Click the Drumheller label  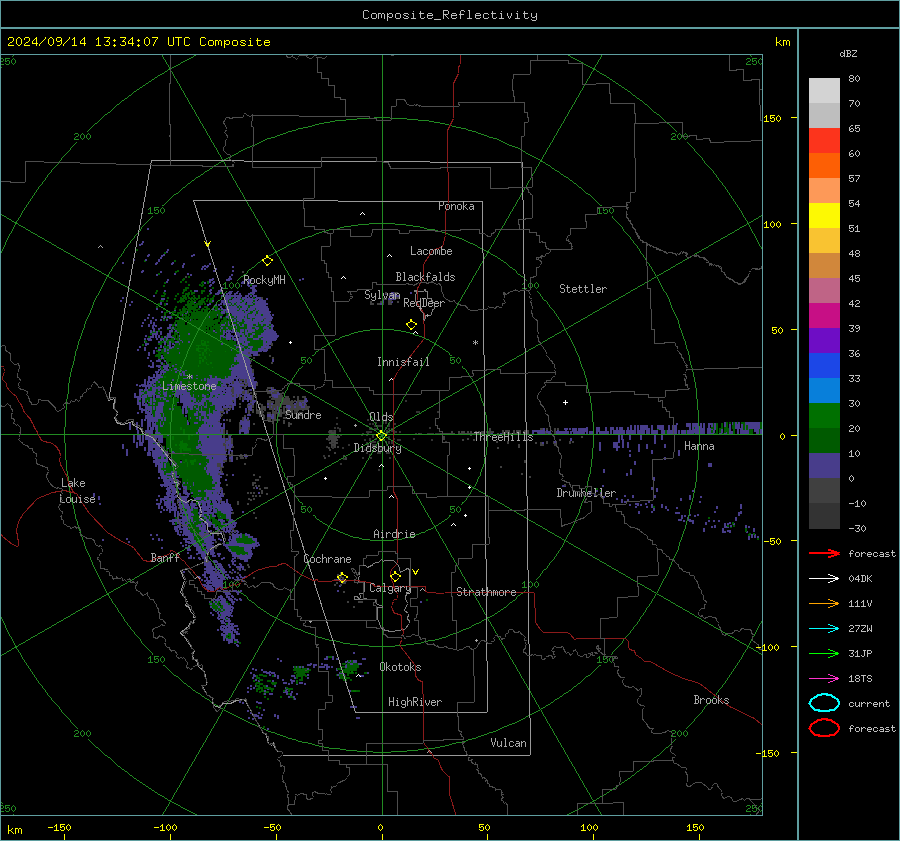(586, 493)
